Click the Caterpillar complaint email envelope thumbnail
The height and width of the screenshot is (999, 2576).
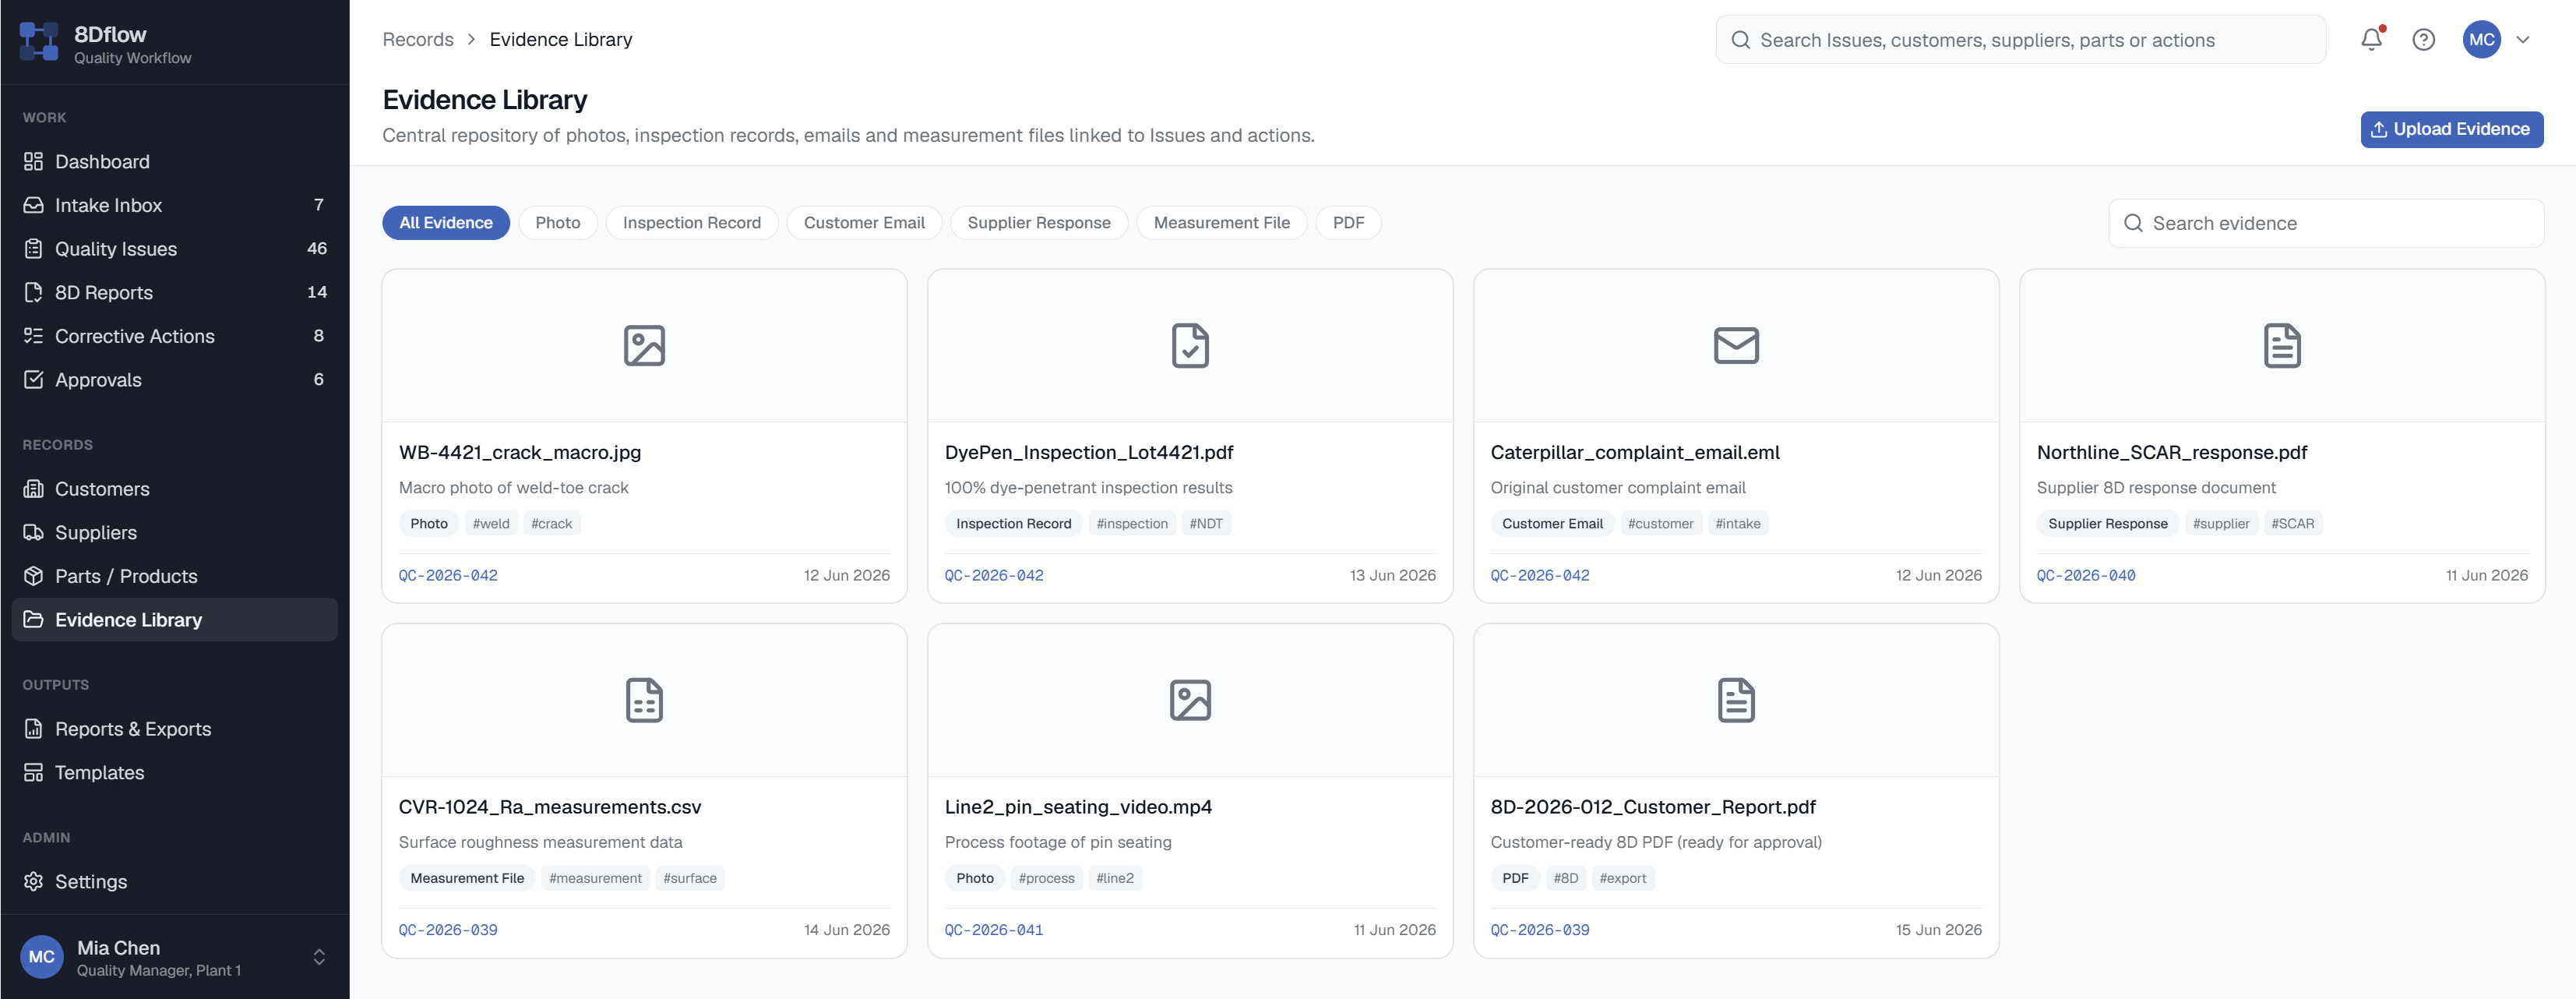coord(1736,346)
